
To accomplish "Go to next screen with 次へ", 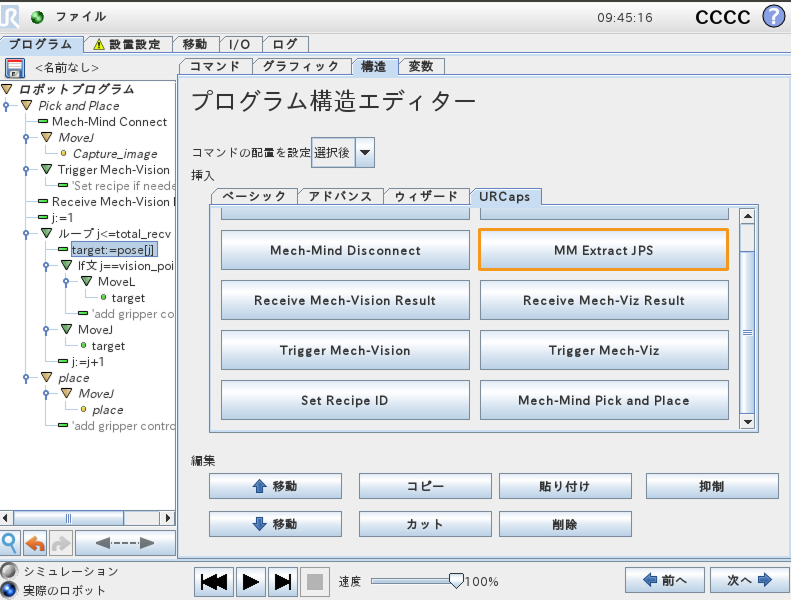I will pyautogui.click(x=750, y=580).
